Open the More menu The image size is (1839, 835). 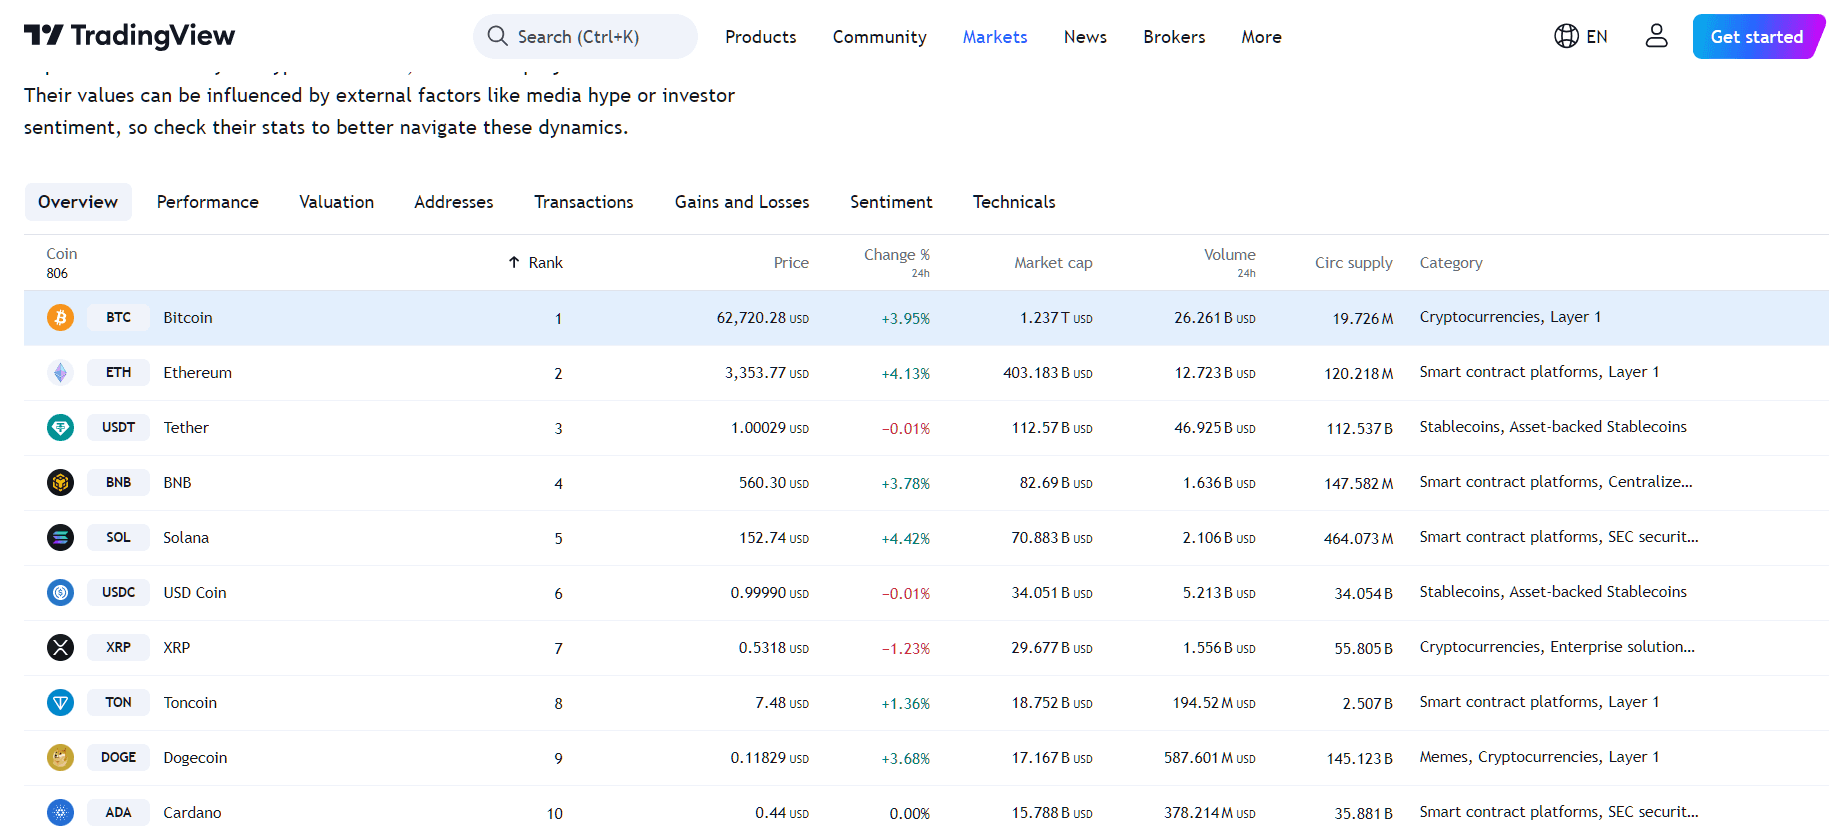click(x=1261, y=37)
